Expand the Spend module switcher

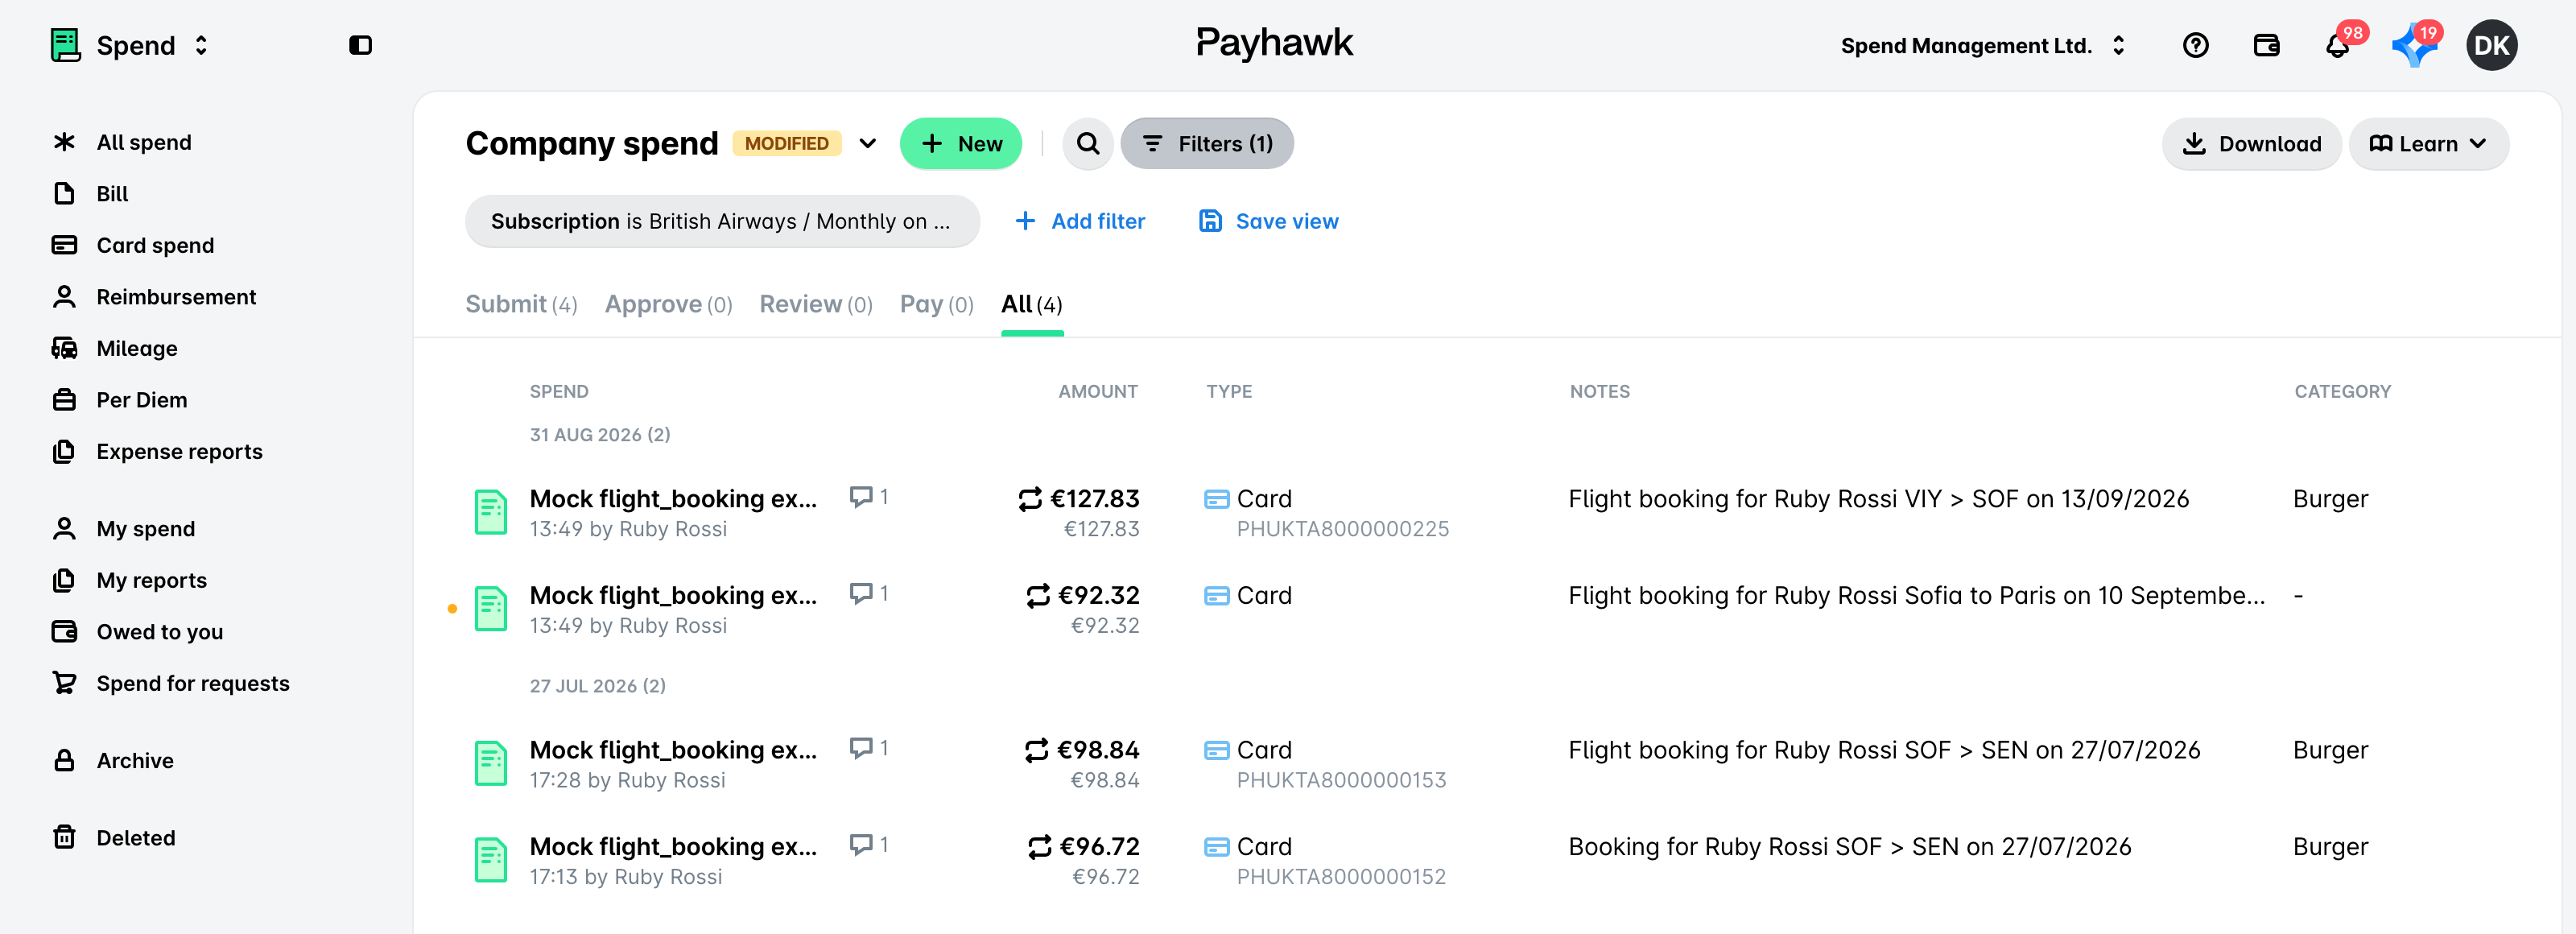click(x=201, y=45)
